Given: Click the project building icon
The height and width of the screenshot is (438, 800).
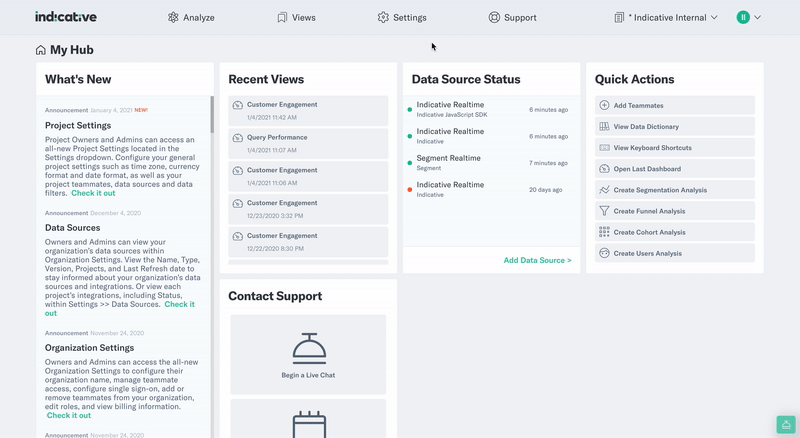Looking at the screenshot, I should pos(619,17).
